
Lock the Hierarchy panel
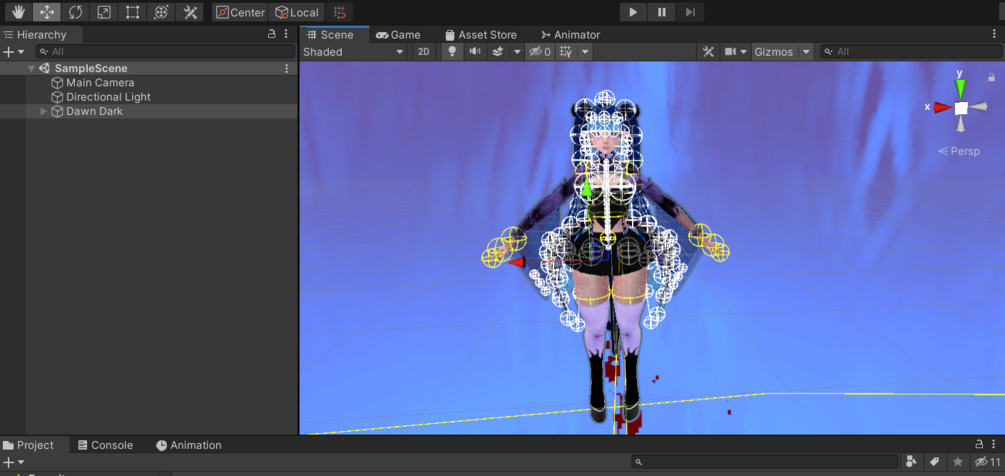click(x=272, y=34)
